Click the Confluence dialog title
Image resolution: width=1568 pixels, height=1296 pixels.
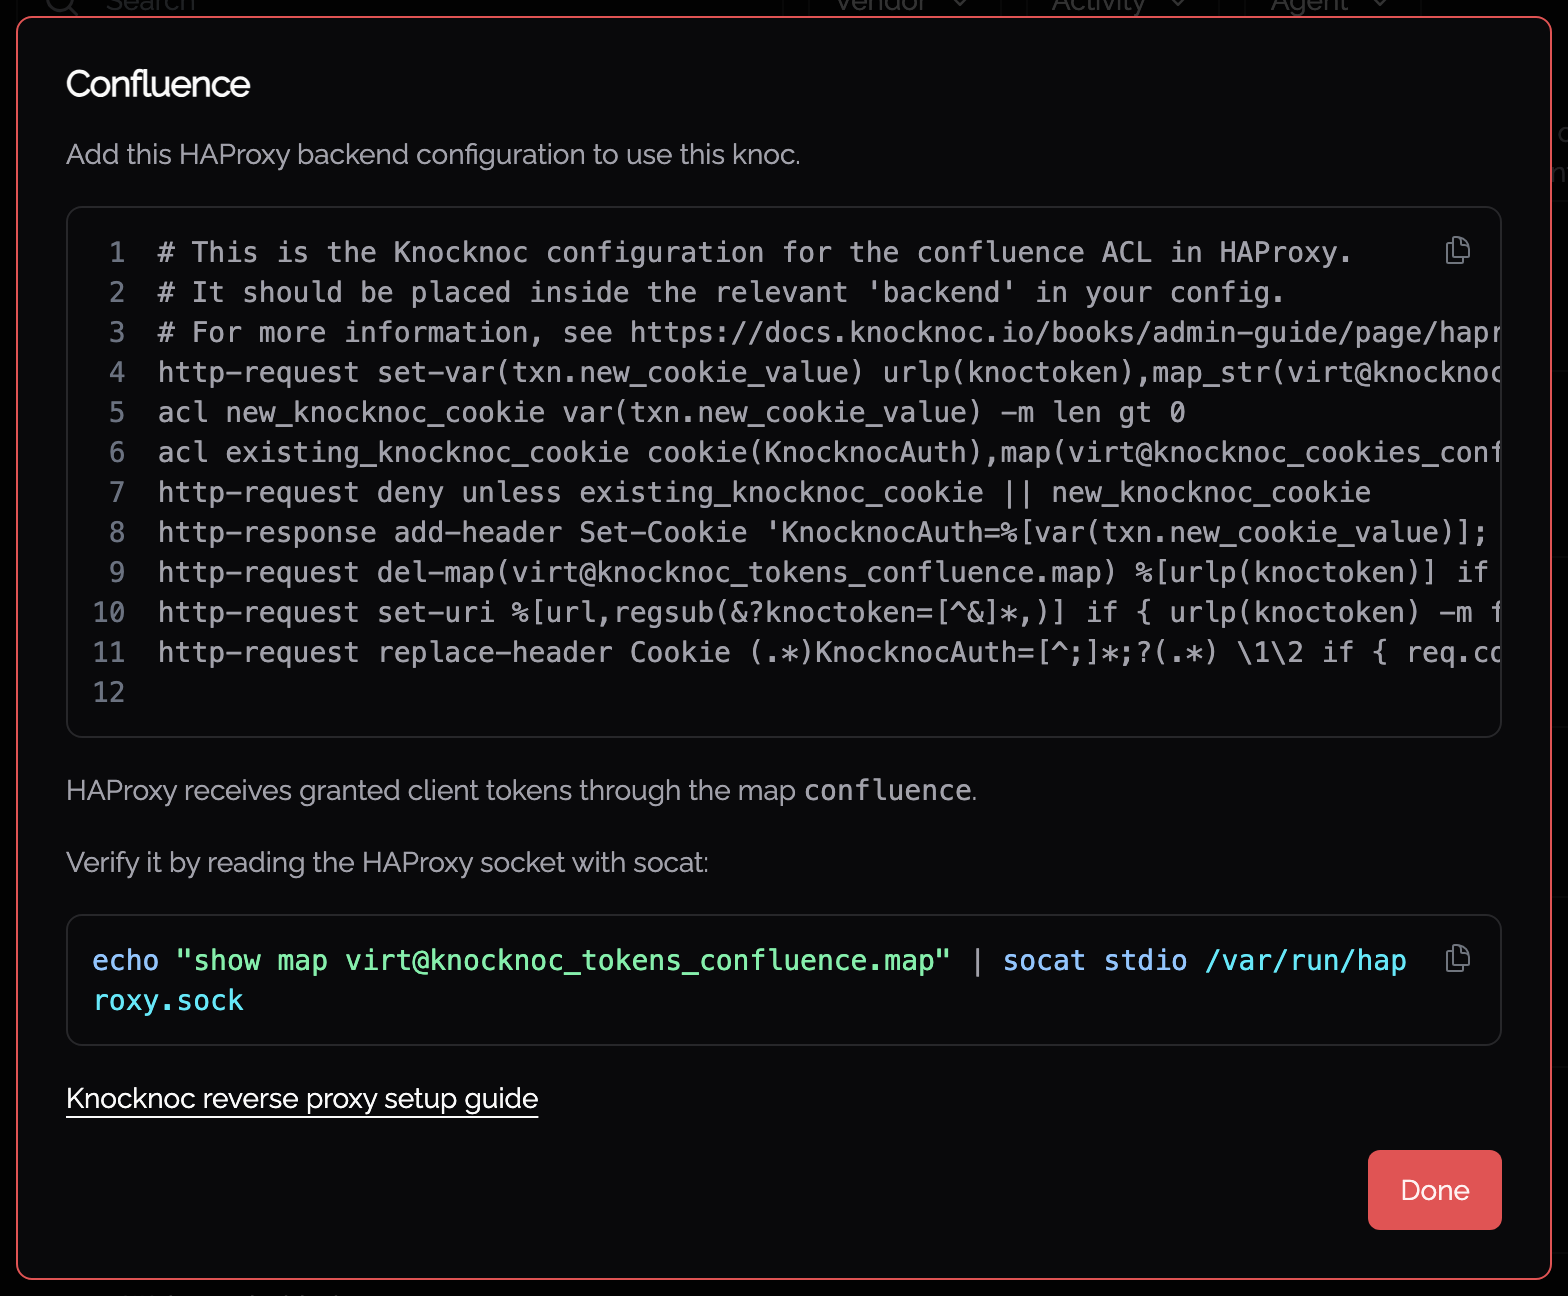[x=158, y=84]
